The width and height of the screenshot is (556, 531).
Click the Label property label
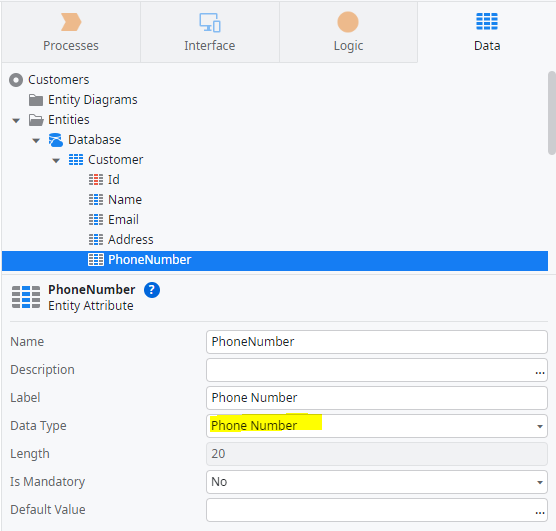click(25, 398)
